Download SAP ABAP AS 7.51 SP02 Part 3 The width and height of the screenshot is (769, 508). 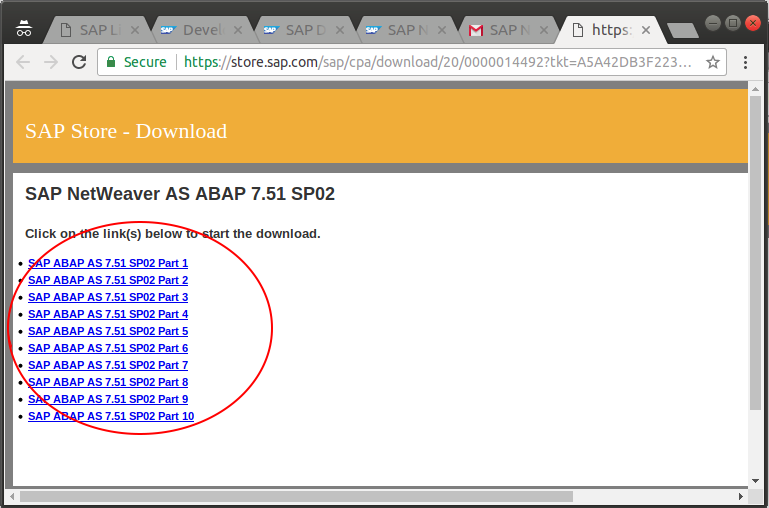pyautogui.click(x=108, y=297)
